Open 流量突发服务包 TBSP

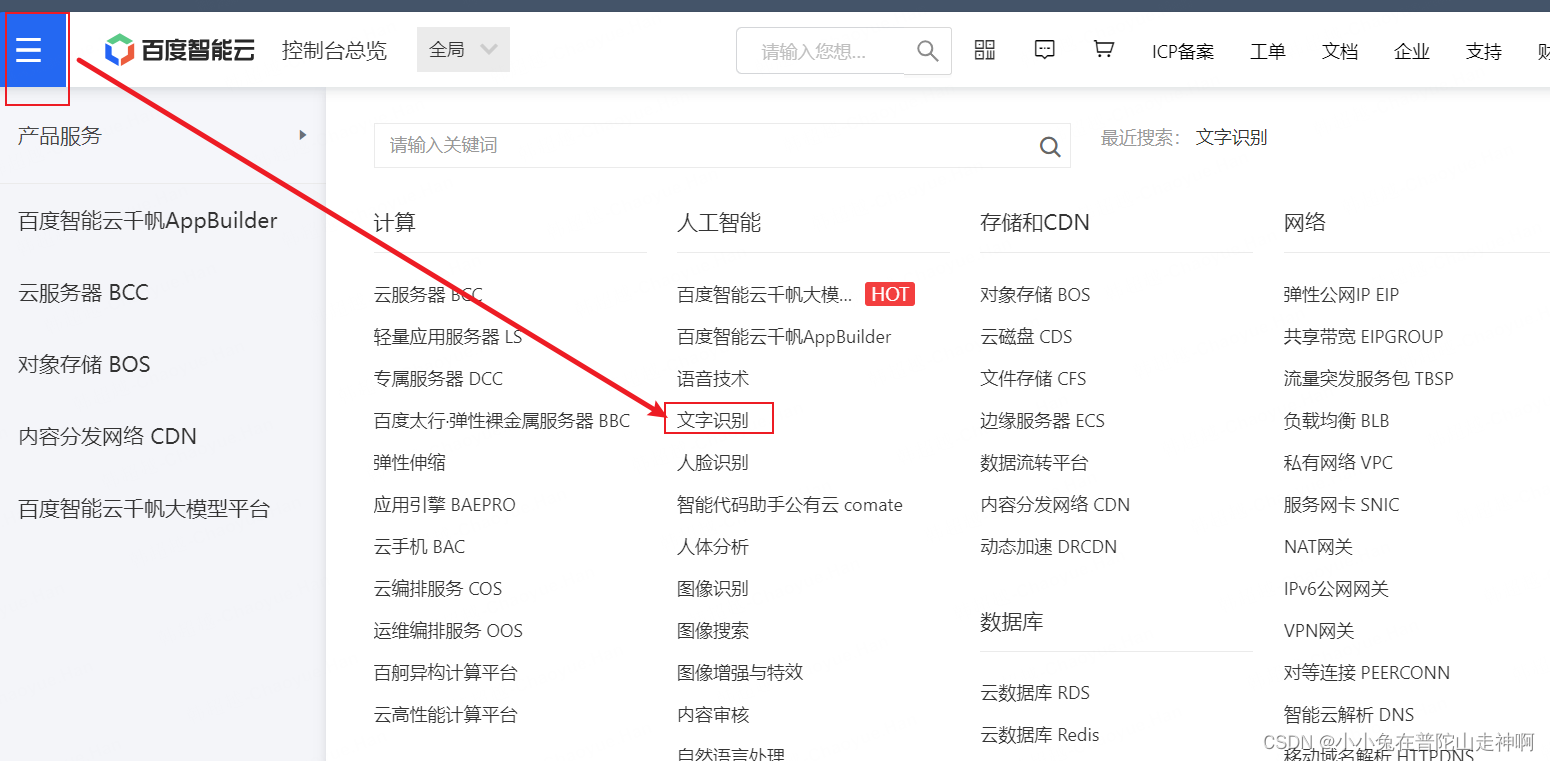[x=1369, y=379]
